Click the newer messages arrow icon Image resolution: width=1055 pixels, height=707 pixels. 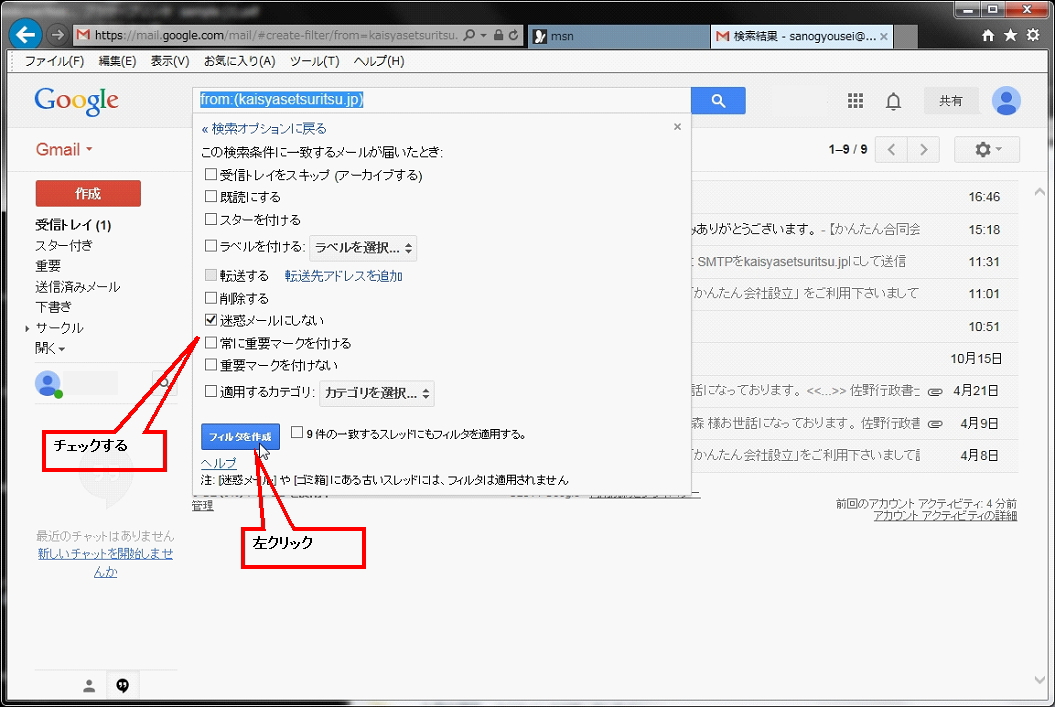pyautogui.click(x=890, y=148)
